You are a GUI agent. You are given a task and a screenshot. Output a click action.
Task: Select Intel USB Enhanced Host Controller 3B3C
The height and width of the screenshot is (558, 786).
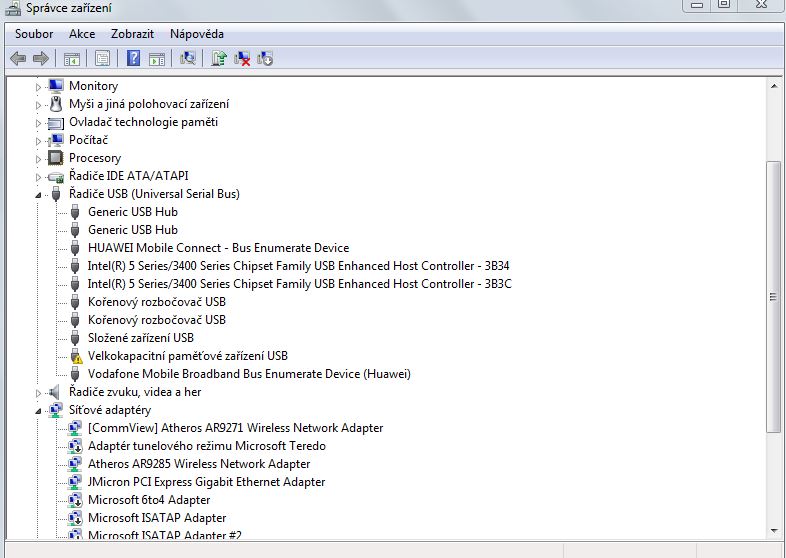coord(300,284)
